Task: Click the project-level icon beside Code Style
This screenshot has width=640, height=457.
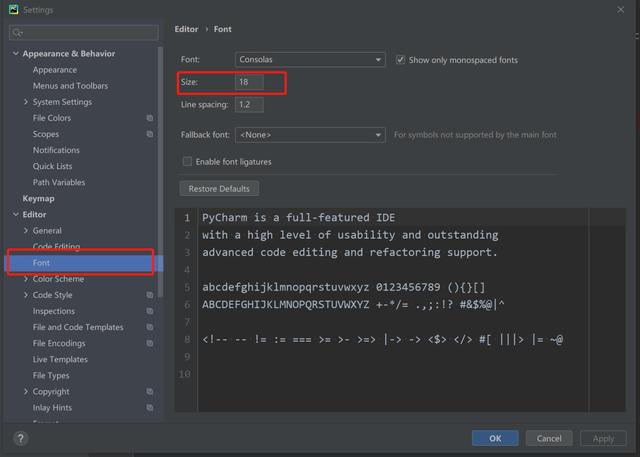Action: pos(150,295)
